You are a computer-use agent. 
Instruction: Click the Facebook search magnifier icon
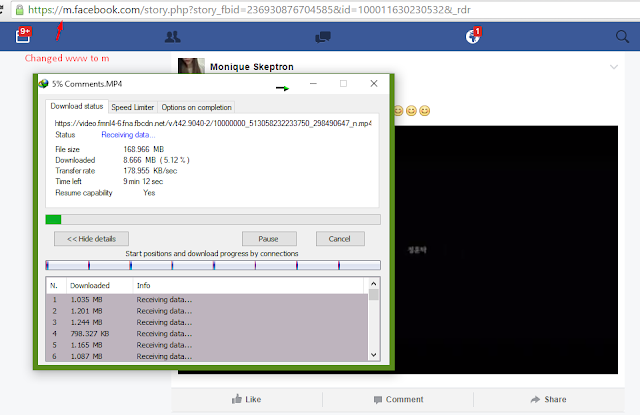(622, 37)
